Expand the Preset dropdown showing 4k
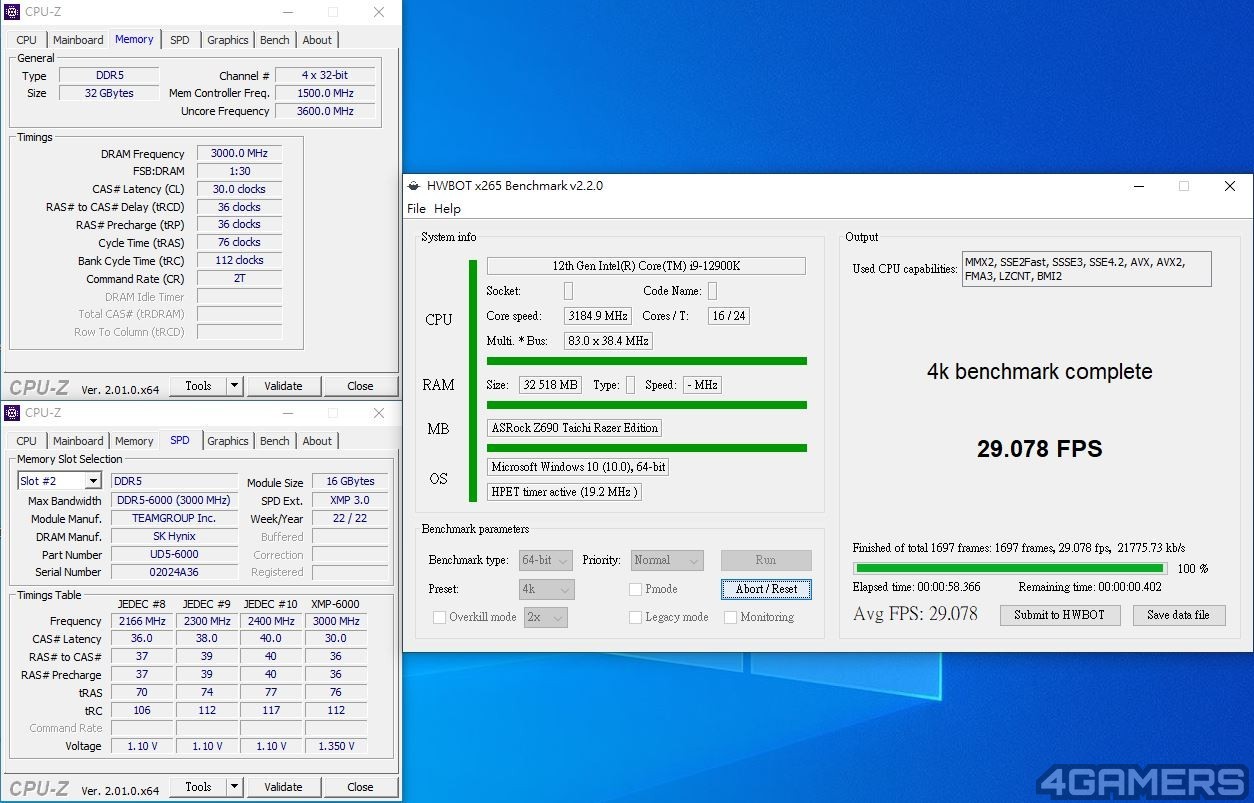This screenshot has width=1254, height=803. [547, 589]
